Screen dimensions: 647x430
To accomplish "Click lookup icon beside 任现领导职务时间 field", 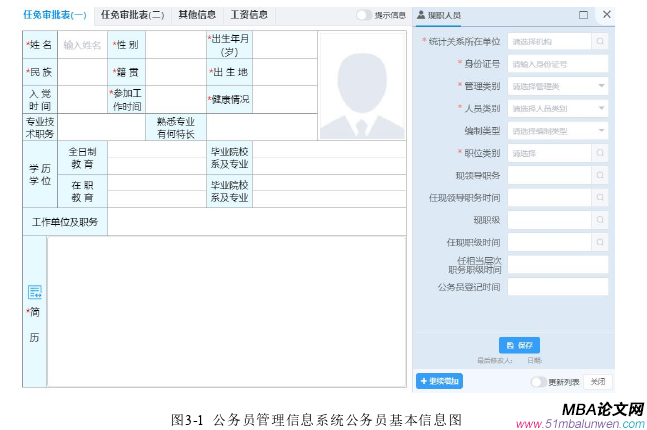I will (600, 197).
